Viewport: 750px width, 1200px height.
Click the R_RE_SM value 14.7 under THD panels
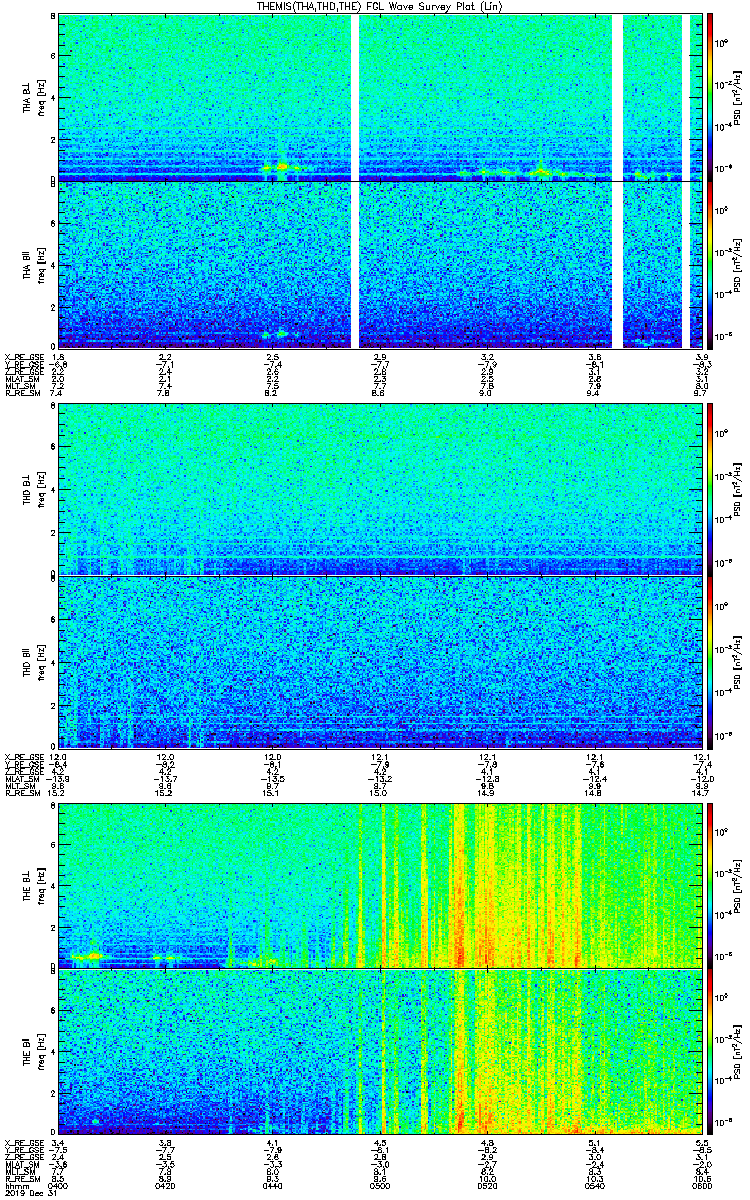tap(702, 792)
